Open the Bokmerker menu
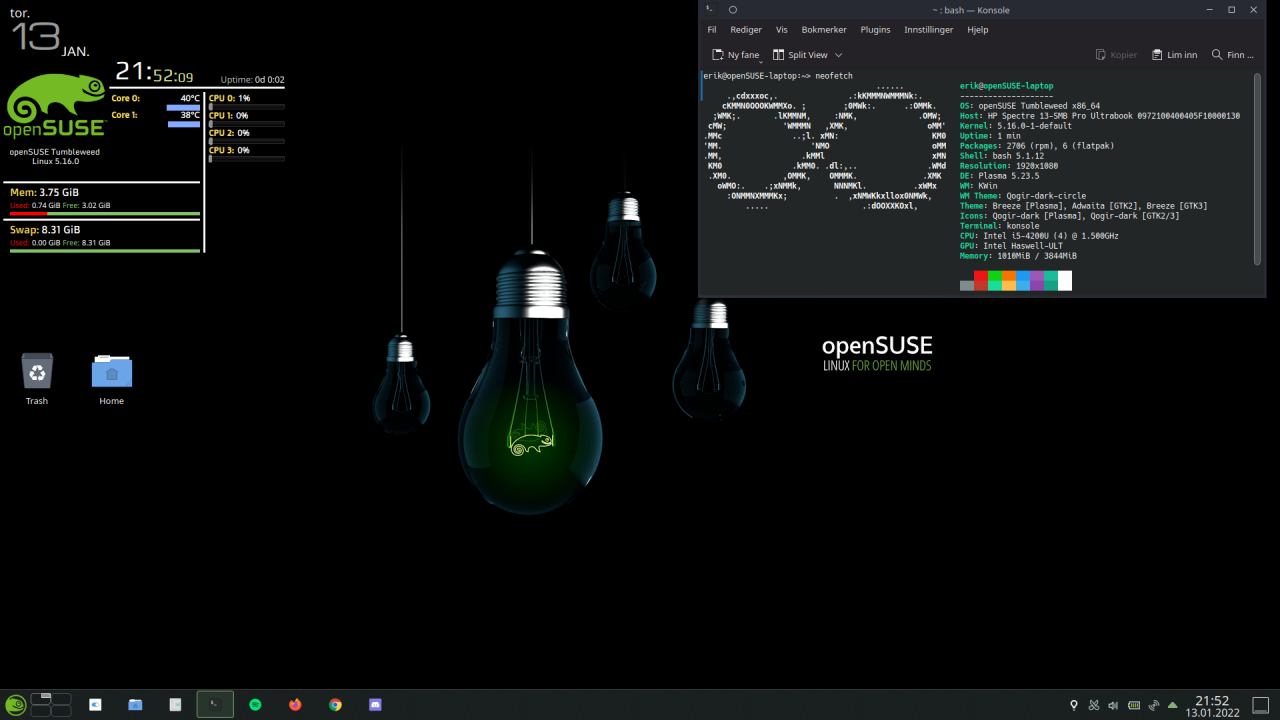The height and width of the screenshot is (720, 1280). click(x=823, y=29)
